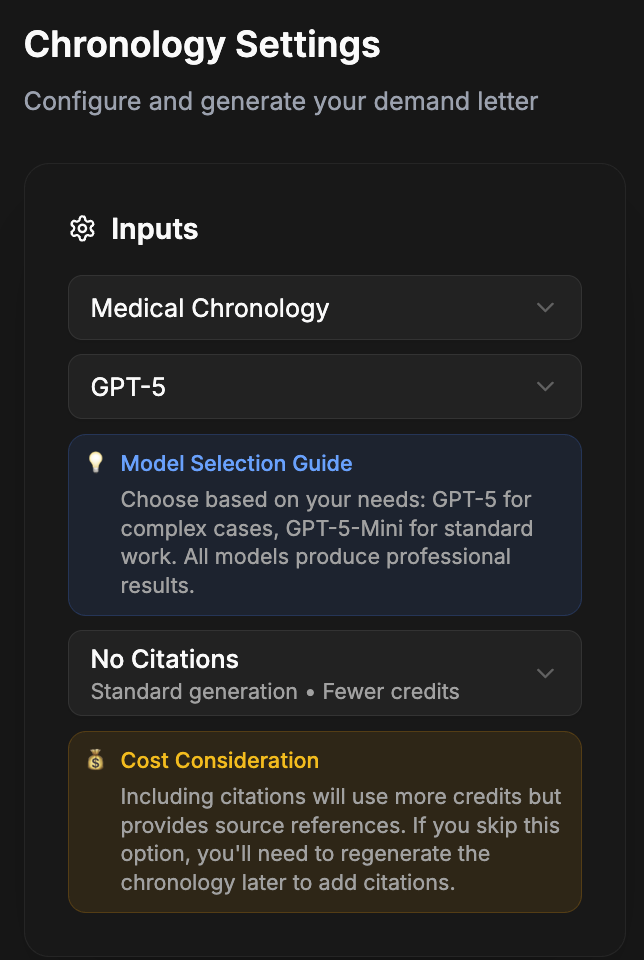Screen dimensions: 644x960
Task: Click the chevron arrow on No Citations
Action: pos(545,673)
